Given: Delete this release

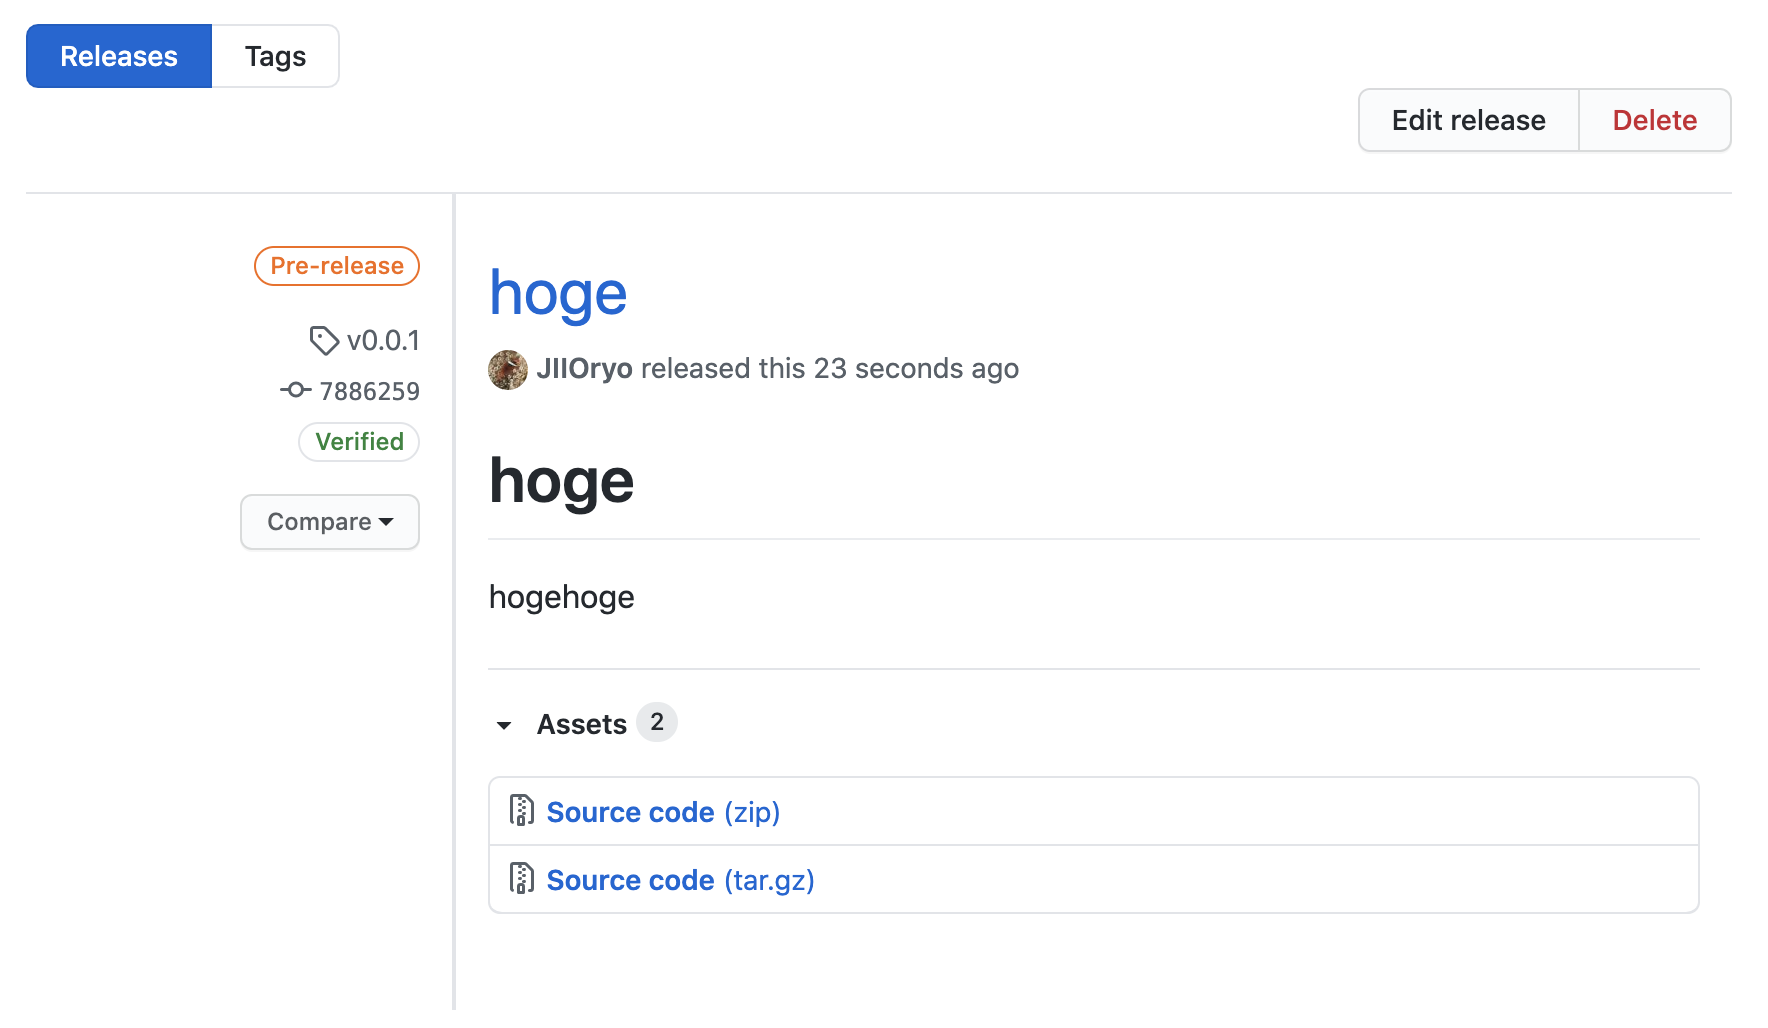Looking at the screenshot, I should 1654,120.
